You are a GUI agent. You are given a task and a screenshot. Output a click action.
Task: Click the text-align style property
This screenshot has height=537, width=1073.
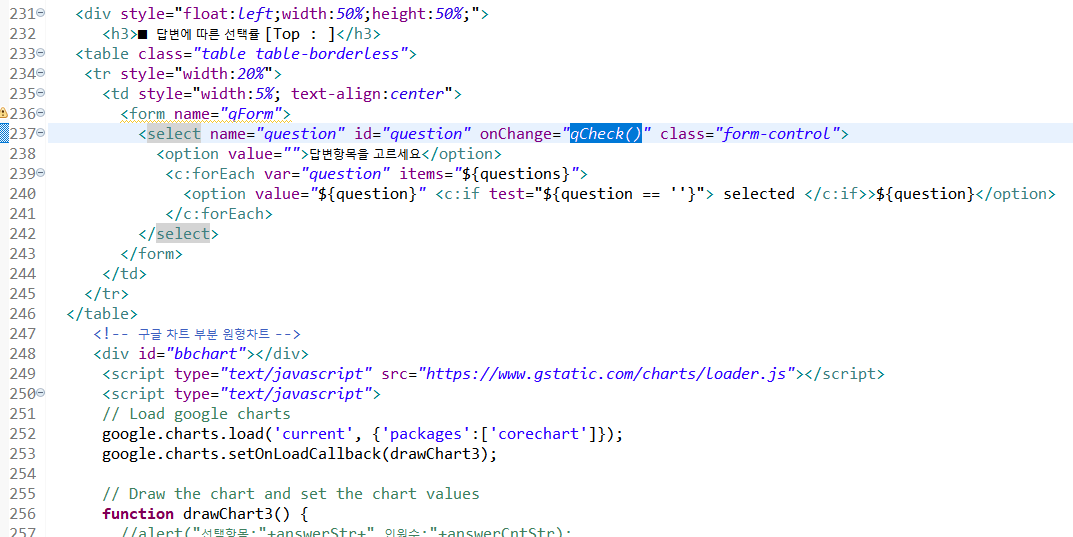[336, 94]
